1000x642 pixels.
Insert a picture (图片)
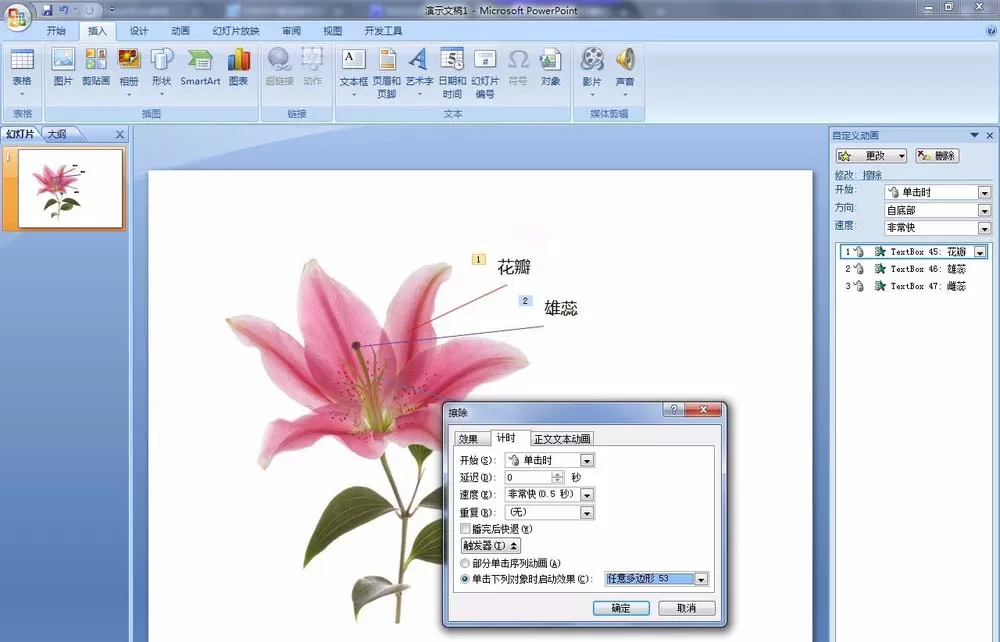(63, 68)
